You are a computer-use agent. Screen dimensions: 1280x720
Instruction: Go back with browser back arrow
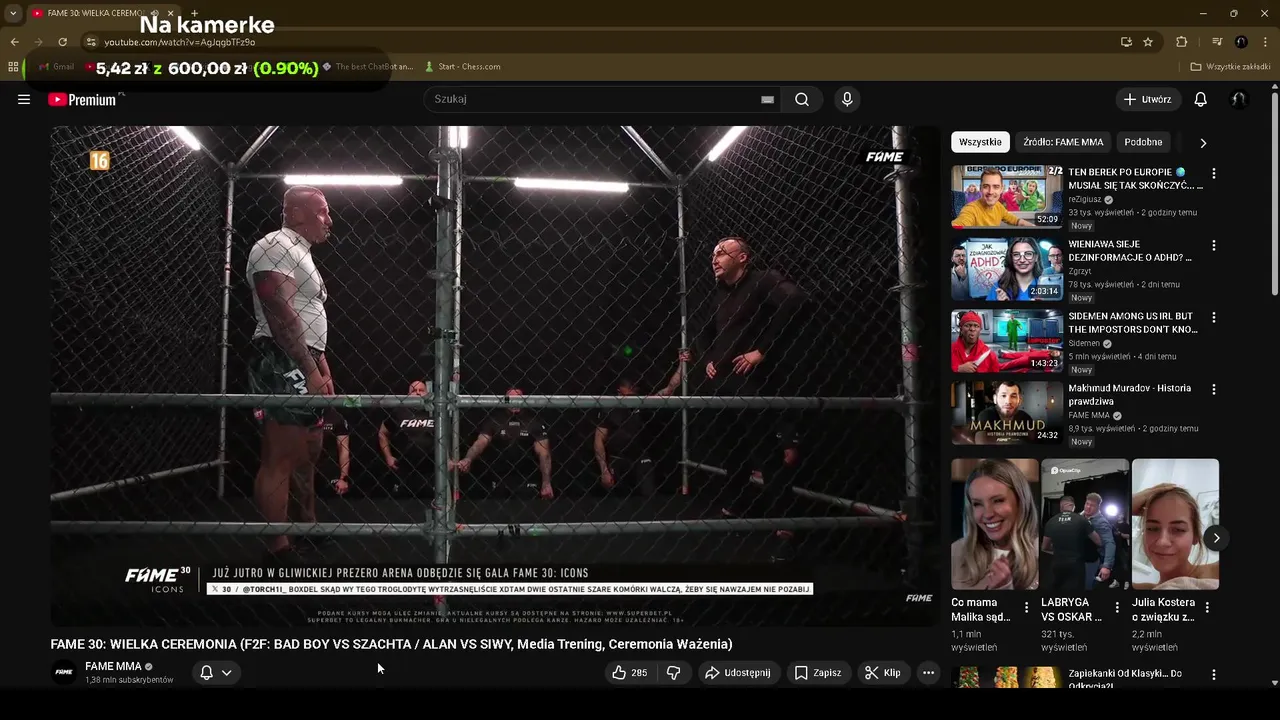click(x=14, y=42)
